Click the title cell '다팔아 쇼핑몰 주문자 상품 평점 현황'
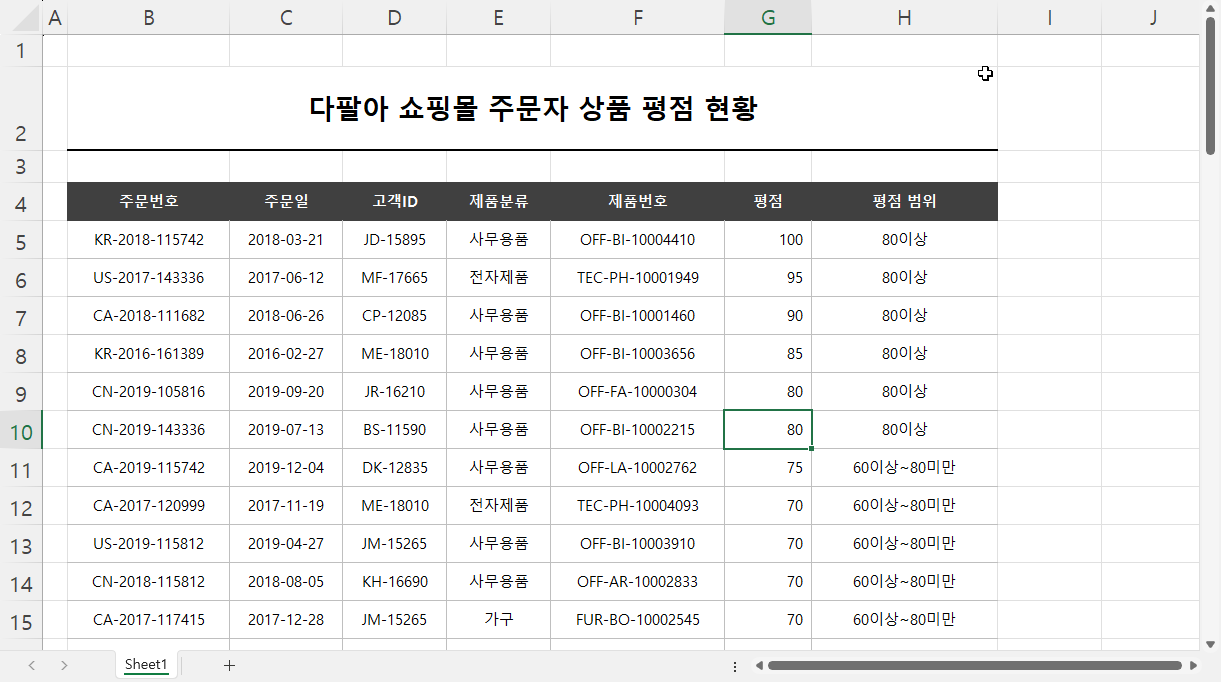Image resolution: width=1221 pixels, height=682 pixels. coord(532,108)
